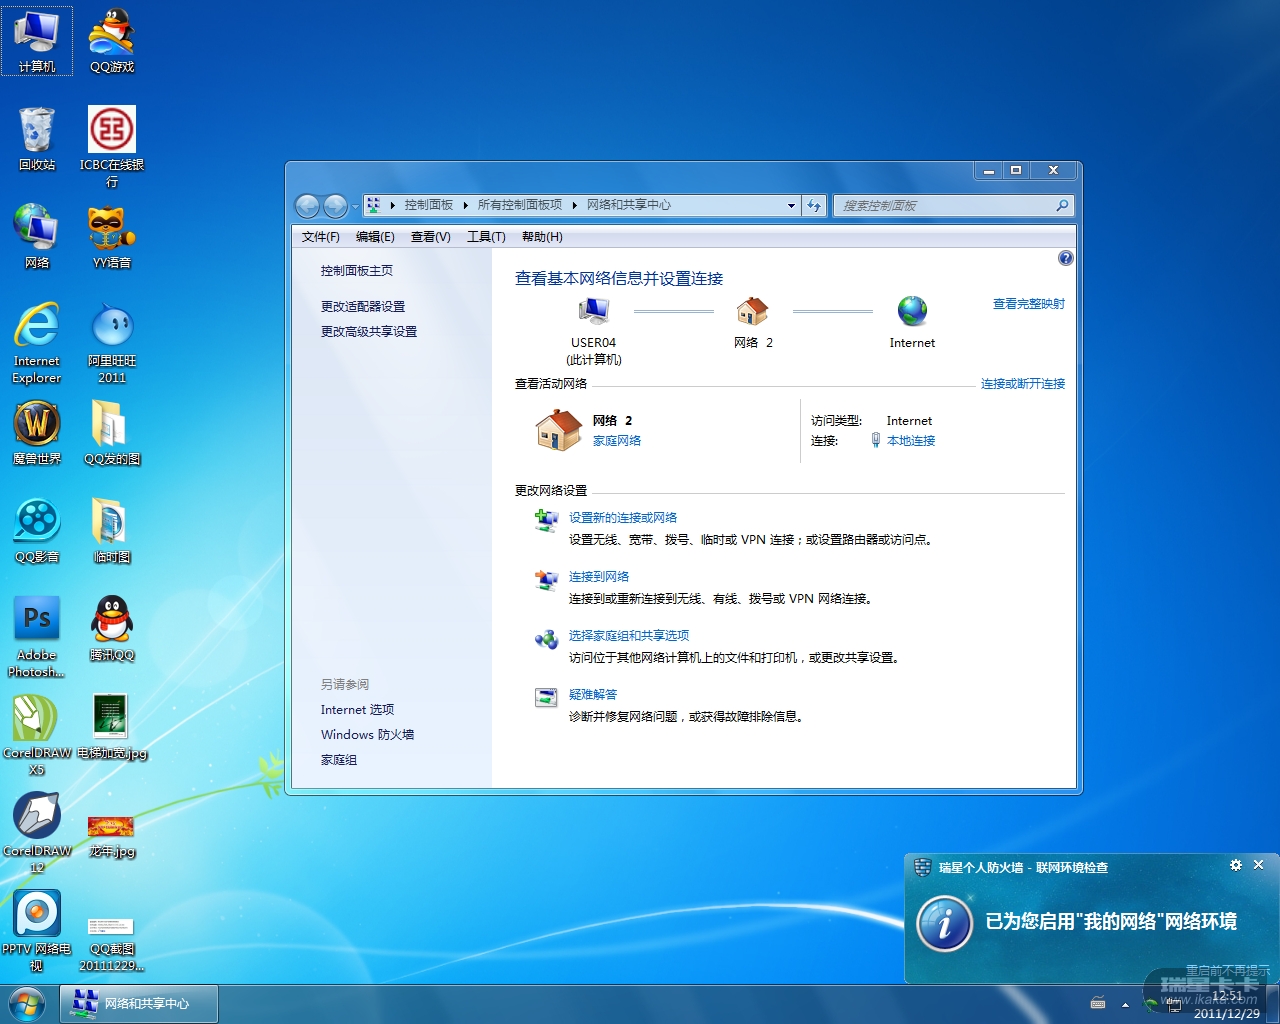Select the Adobe Photoshop desktop shortcut
Screen dimensions: 1280x1024
click(x=37, y=637)
